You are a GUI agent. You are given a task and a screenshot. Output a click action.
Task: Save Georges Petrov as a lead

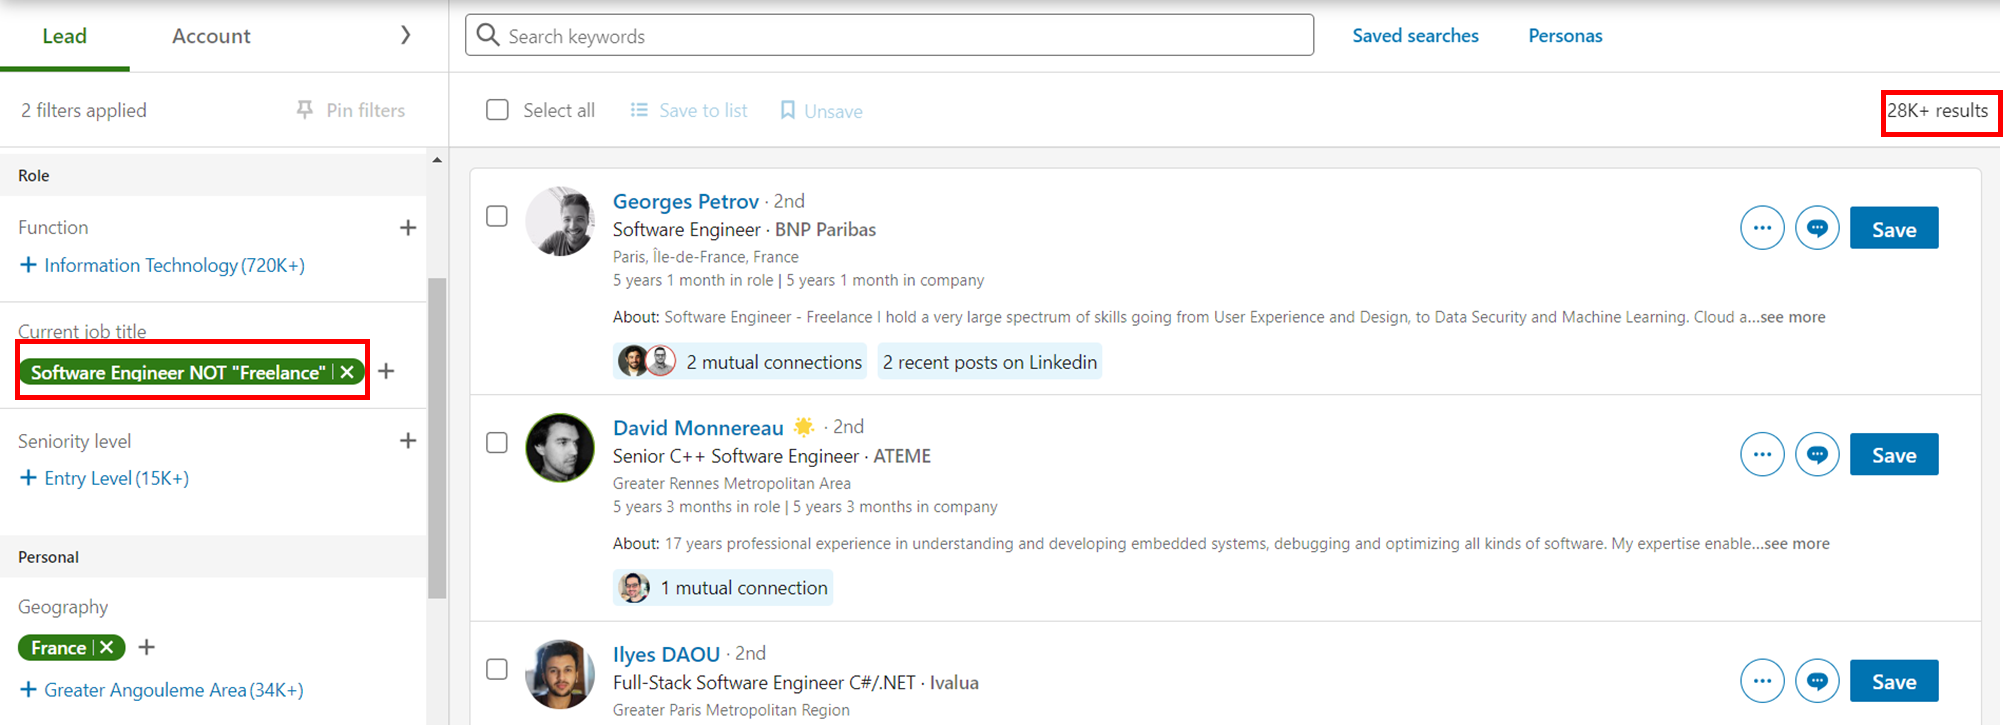[1893, 229]
